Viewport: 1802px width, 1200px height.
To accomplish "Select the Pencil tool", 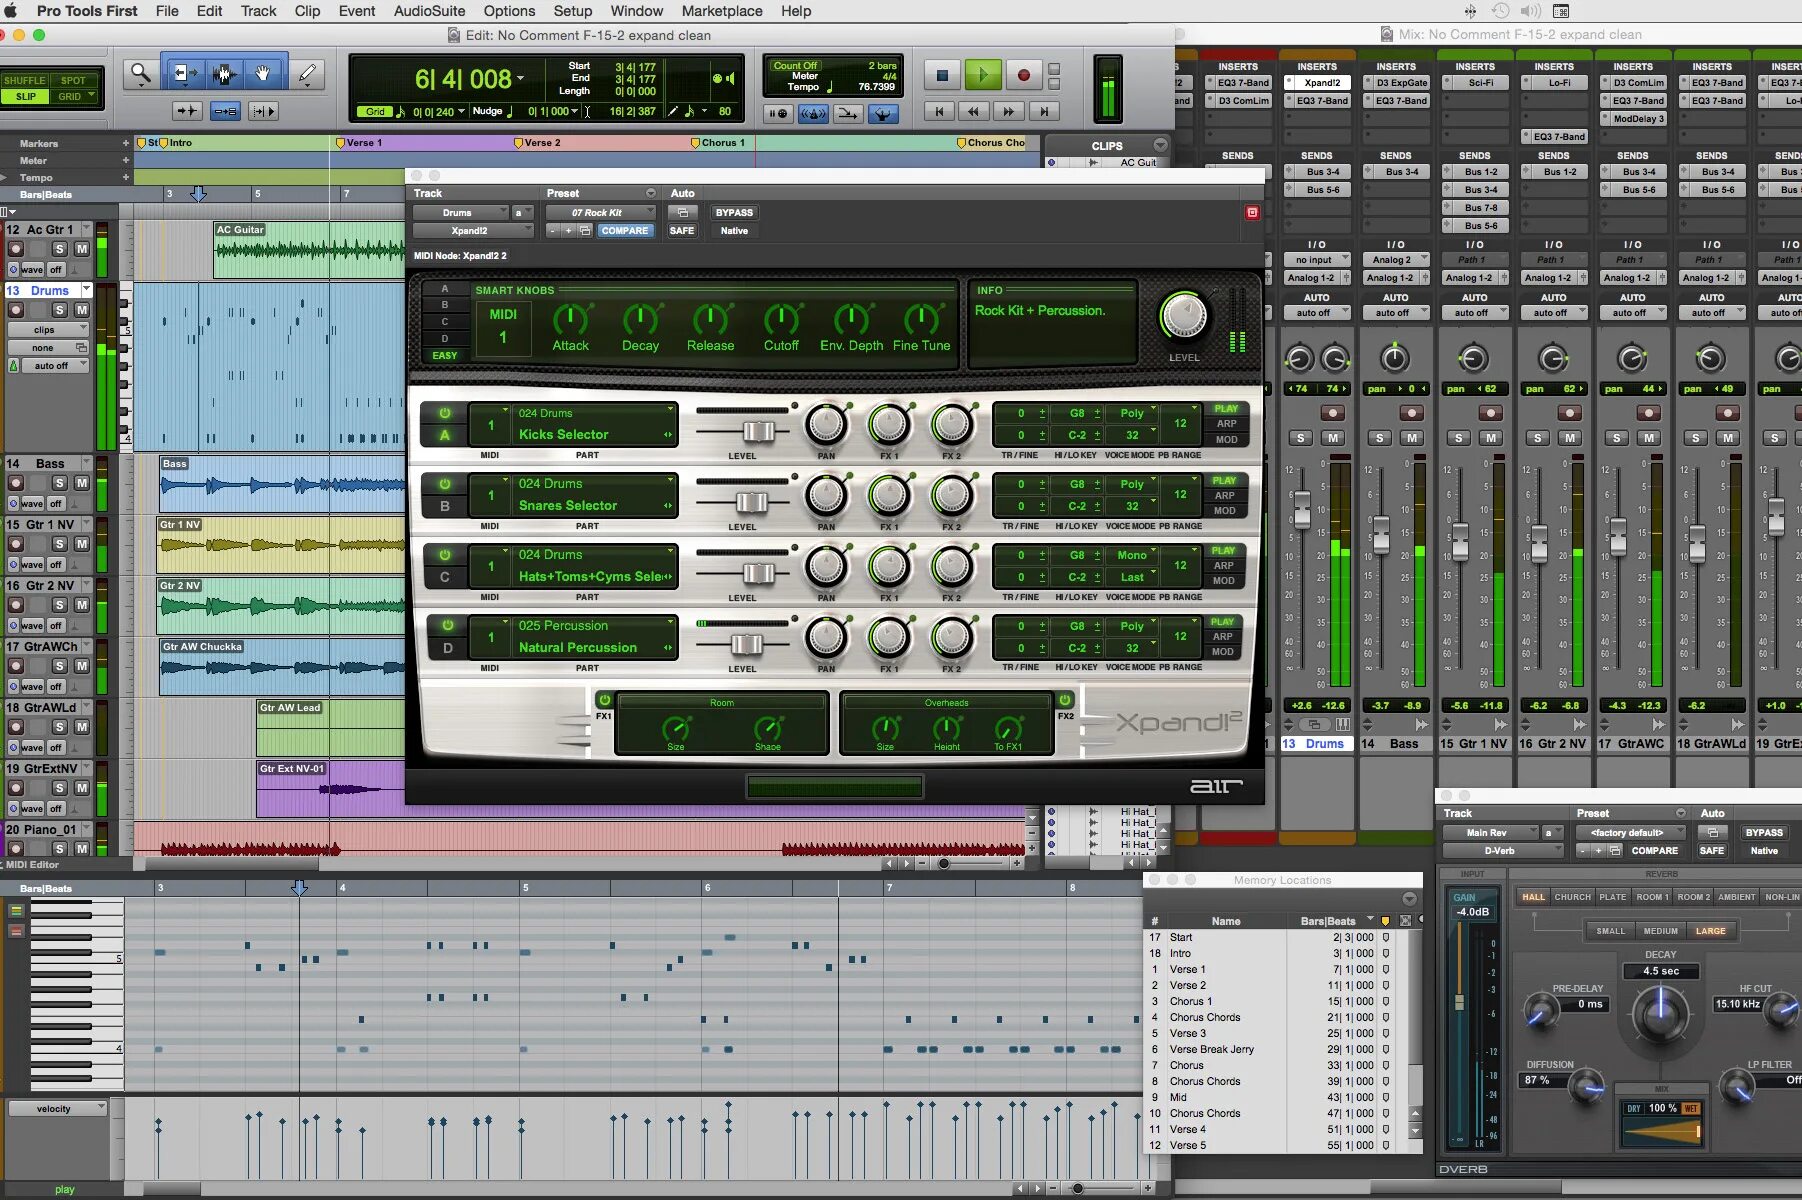I will point(308,73).
